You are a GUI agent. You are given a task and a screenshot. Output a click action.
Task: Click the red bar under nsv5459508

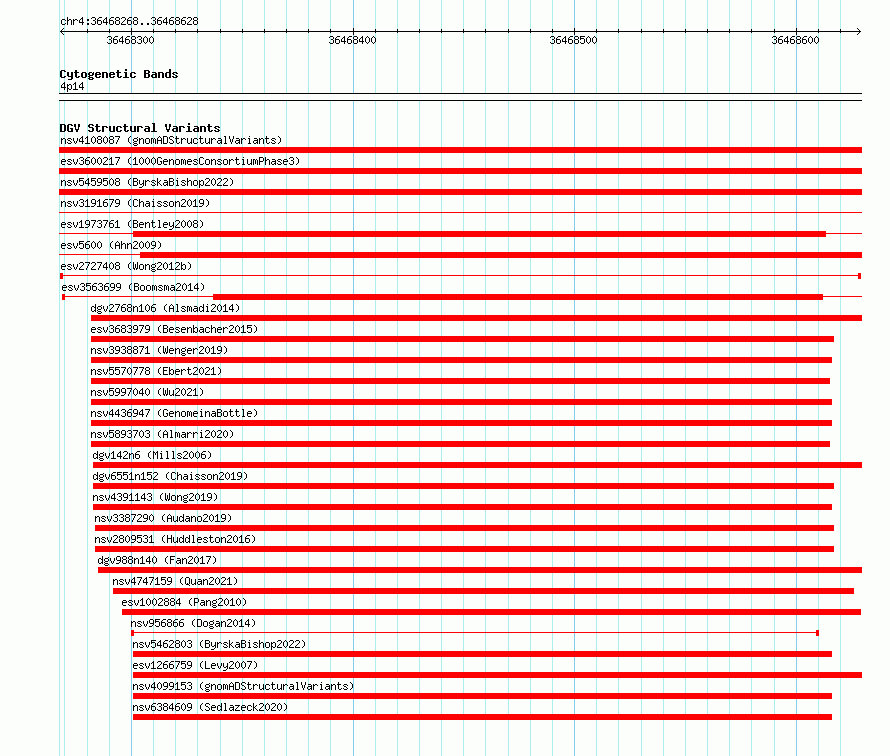click(460, 192)
